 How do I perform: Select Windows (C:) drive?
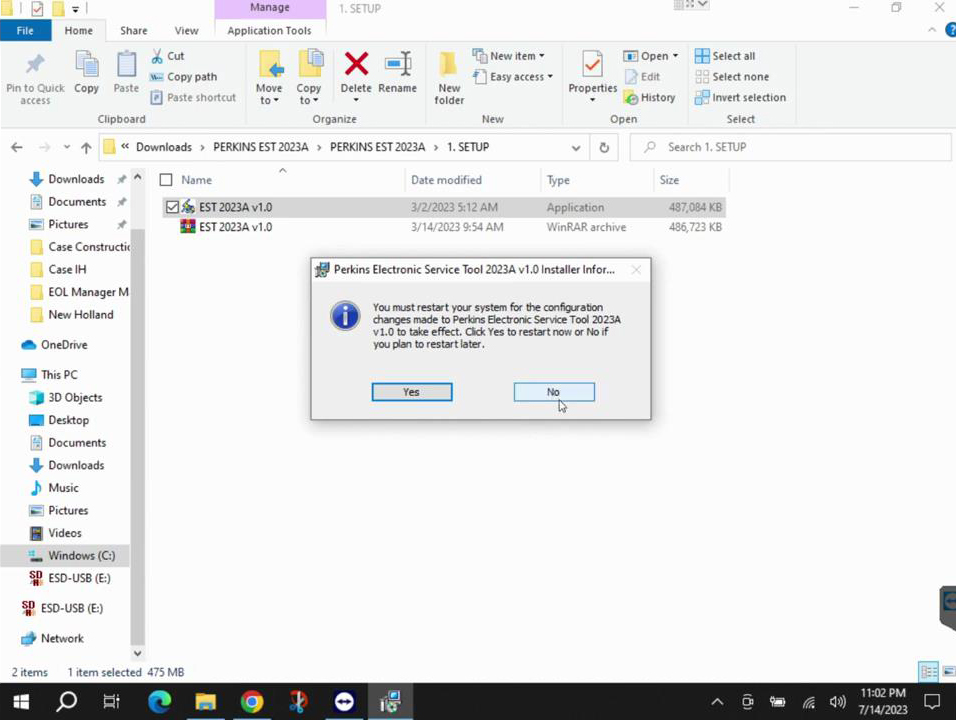pyautogui.click(x=82, y=555)
